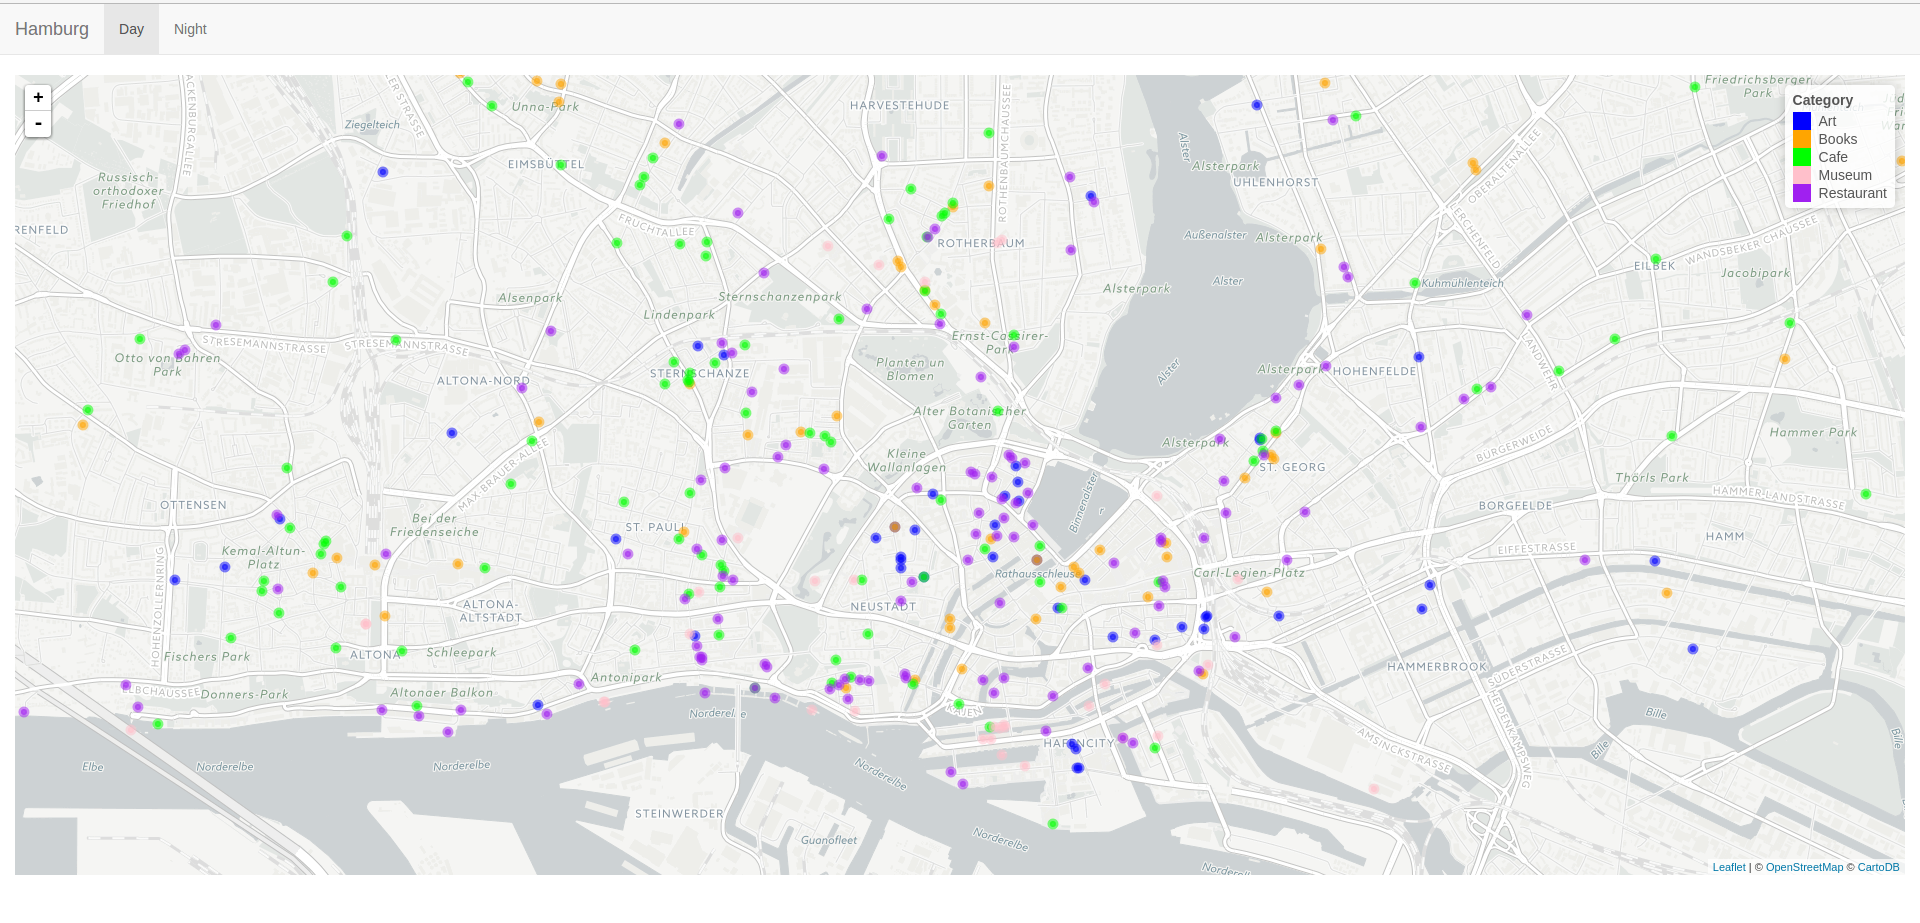Open the OpenStreetMap attribution link

tap(1804, 867)
